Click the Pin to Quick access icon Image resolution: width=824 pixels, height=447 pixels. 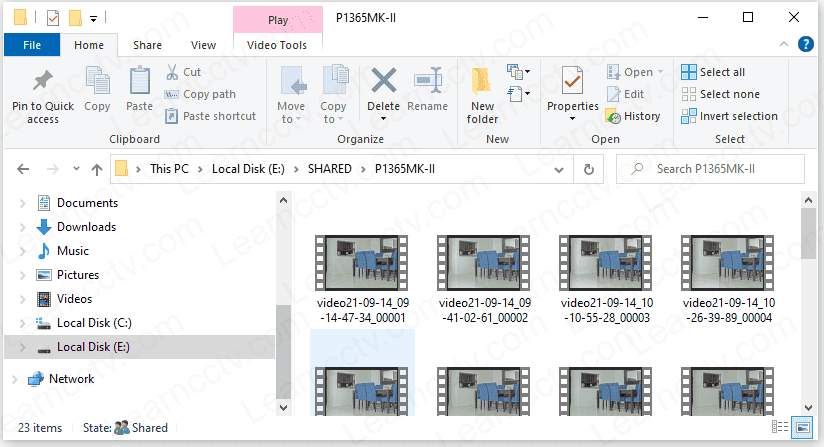[43, 81]
